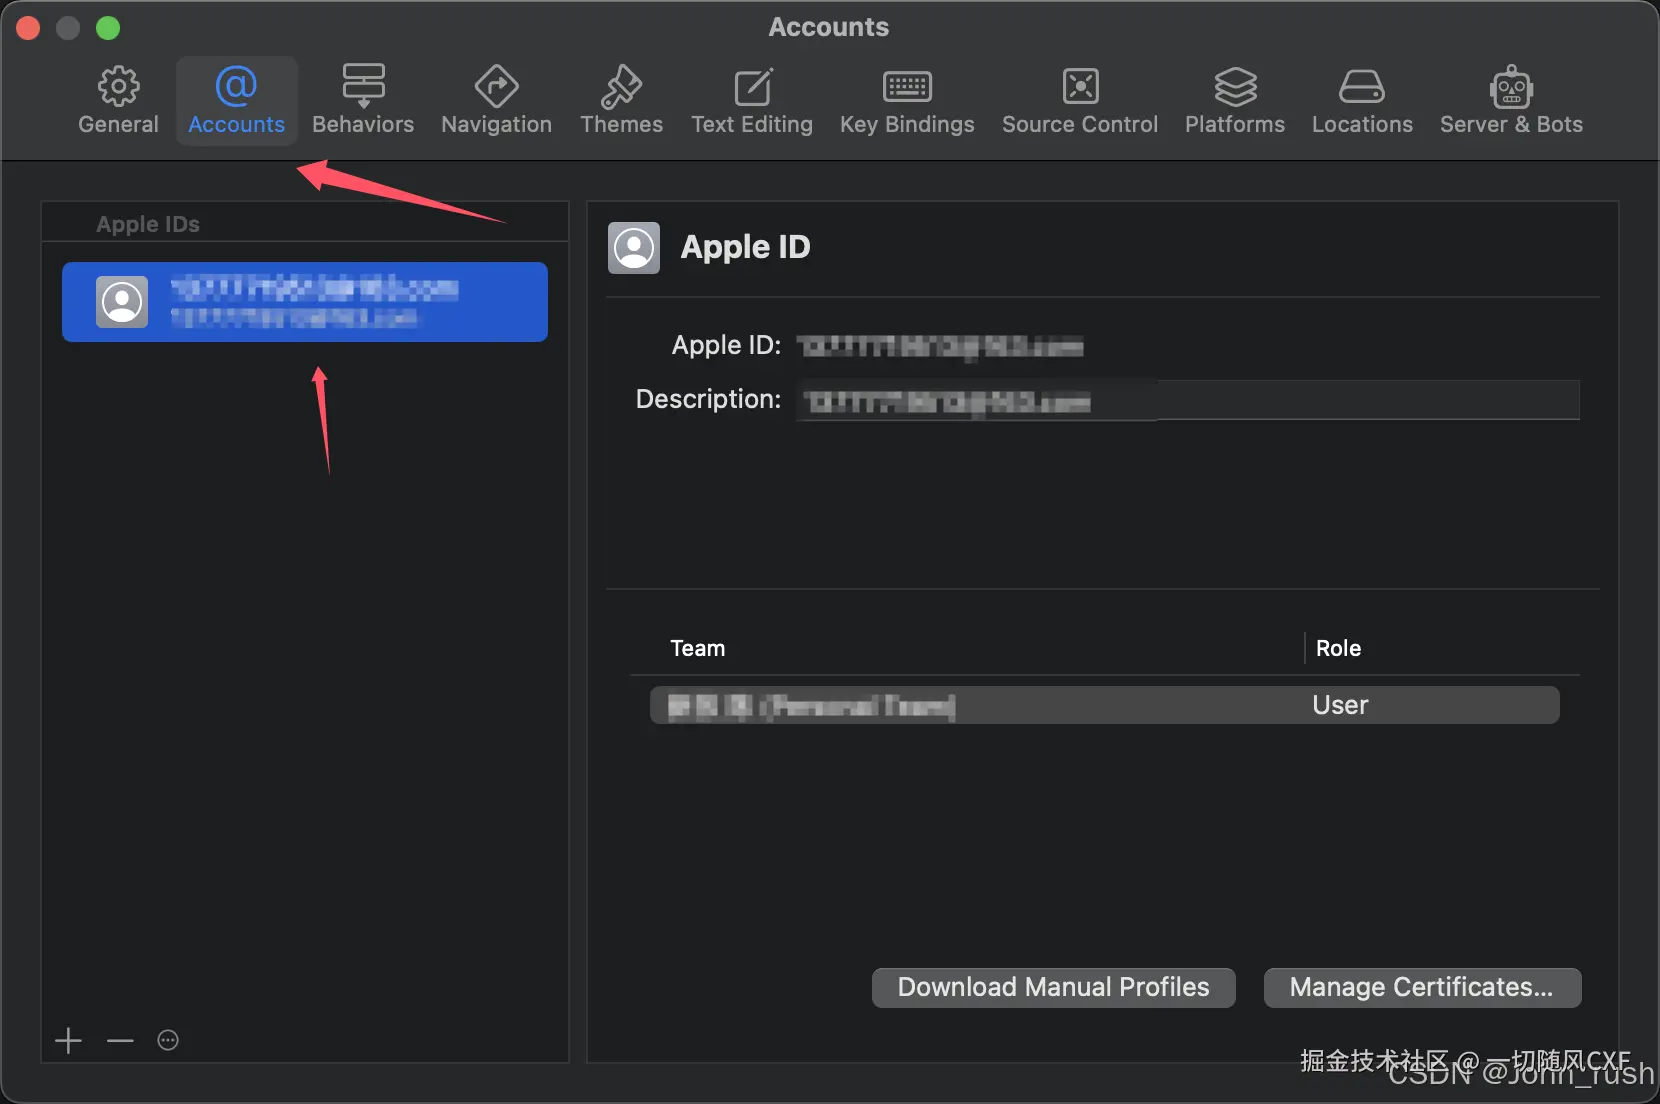Open the Themes paintbrush icon

click(621, 86)
